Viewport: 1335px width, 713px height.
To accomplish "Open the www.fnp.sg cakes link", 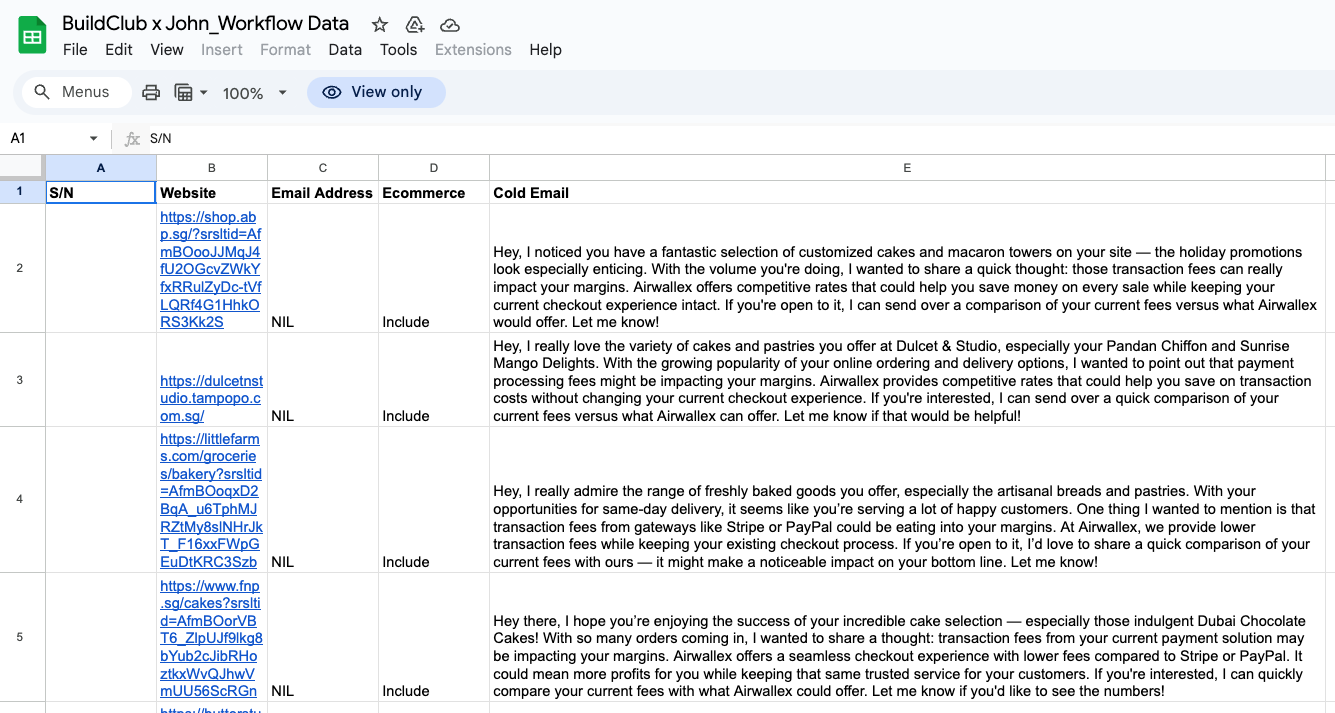I will point(210,639).
